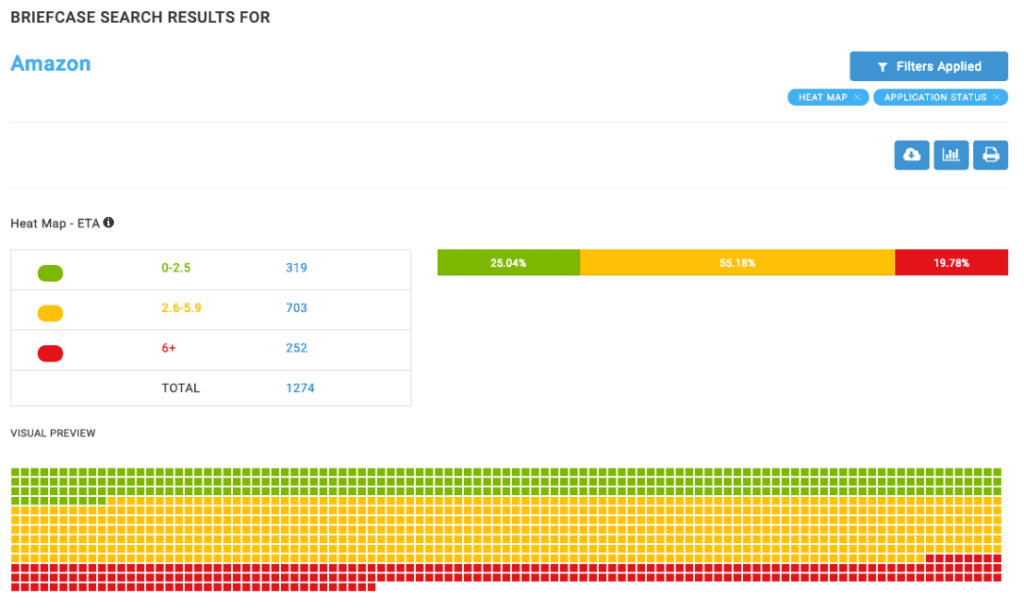The height and width of the screenshot is (612, 1024).
Task: Click the 2.6-5.9 range label
Action: [181, 308]
